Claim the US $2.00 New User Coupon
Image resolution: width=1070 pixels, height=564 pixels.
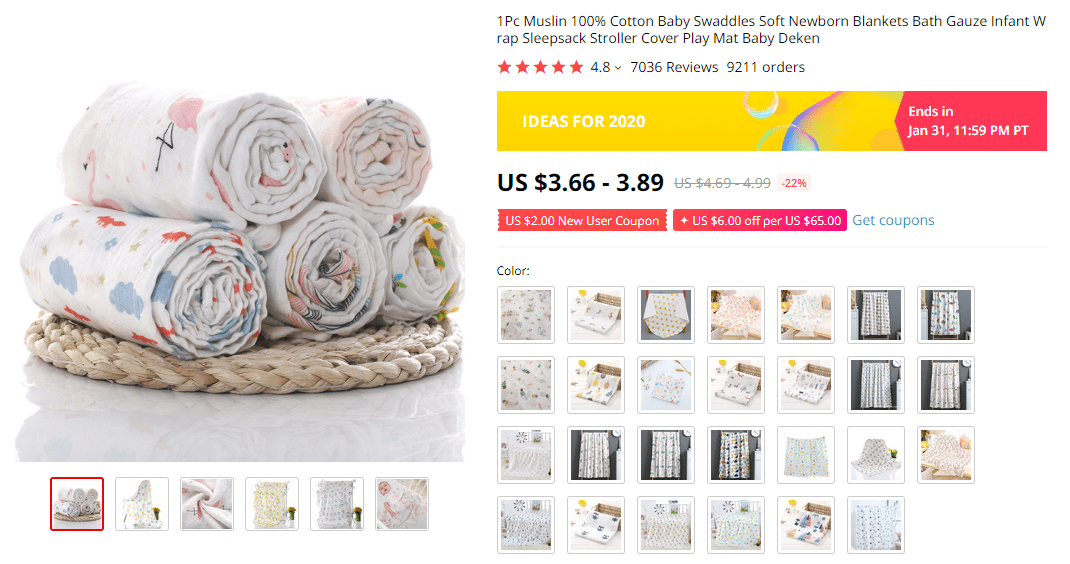tap(581, 221)
